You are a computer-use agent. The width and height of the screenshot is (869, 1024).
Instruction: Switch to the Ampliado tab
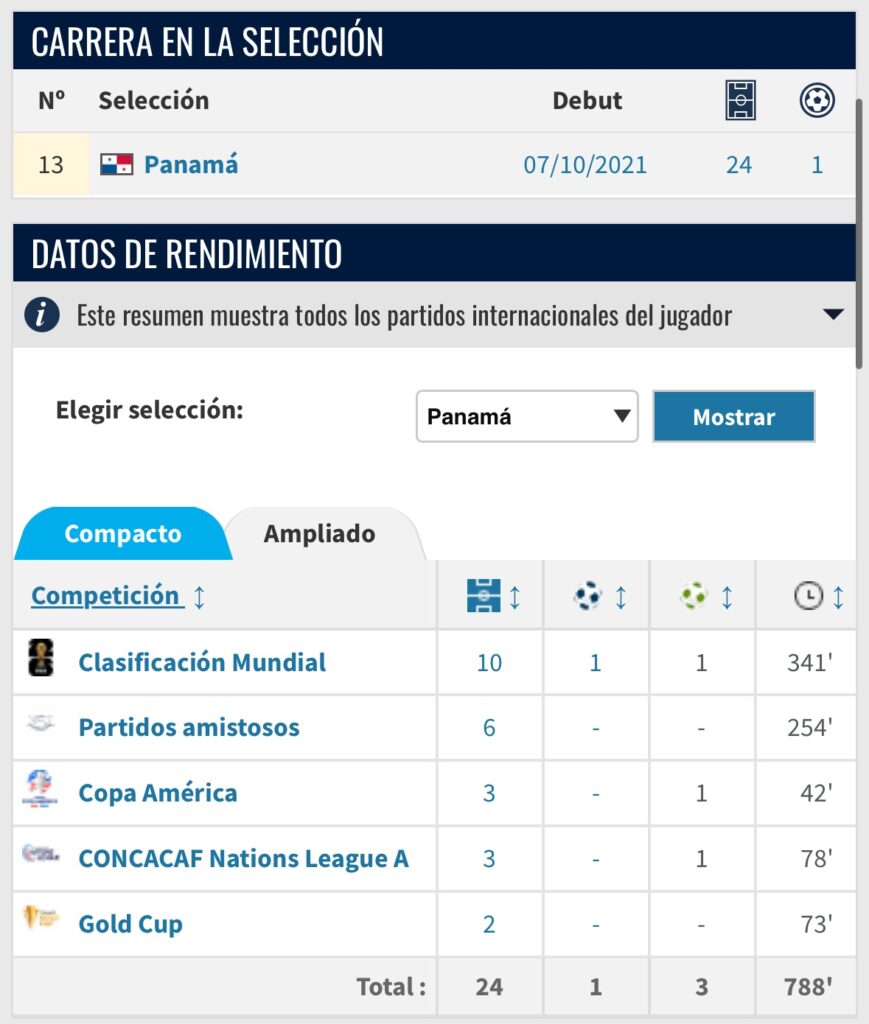pyautogui.click(x=320, y=534)
